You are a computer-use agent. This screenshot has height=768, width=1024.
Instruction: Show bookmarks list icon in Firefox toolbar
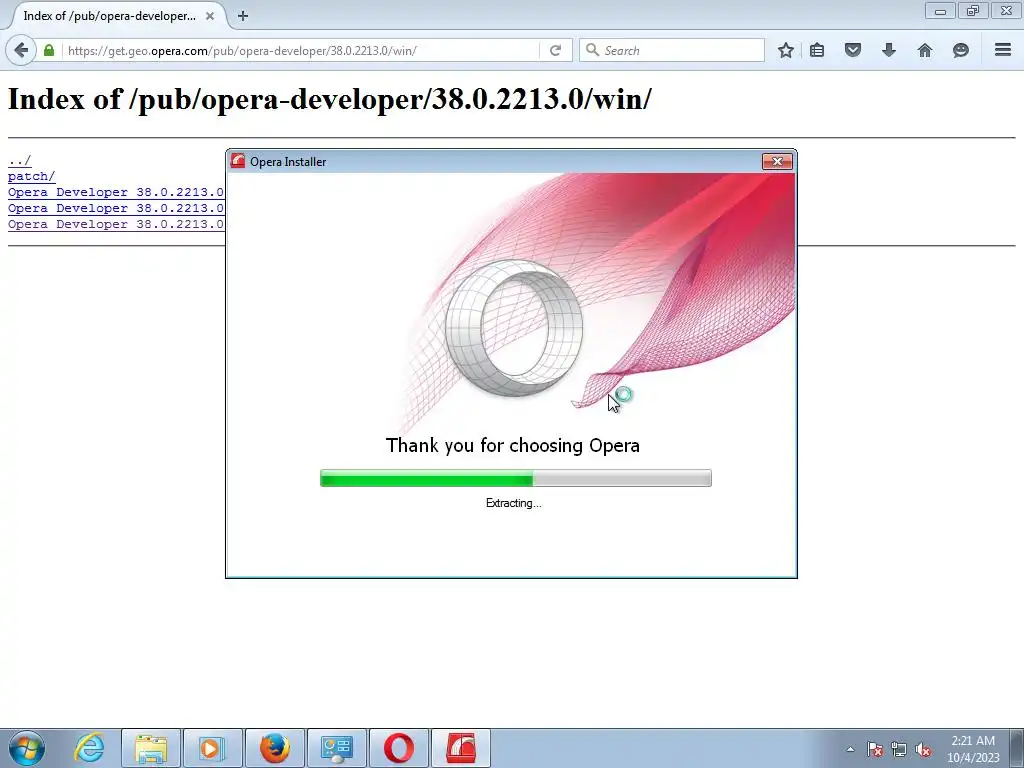tap(817, 50)
